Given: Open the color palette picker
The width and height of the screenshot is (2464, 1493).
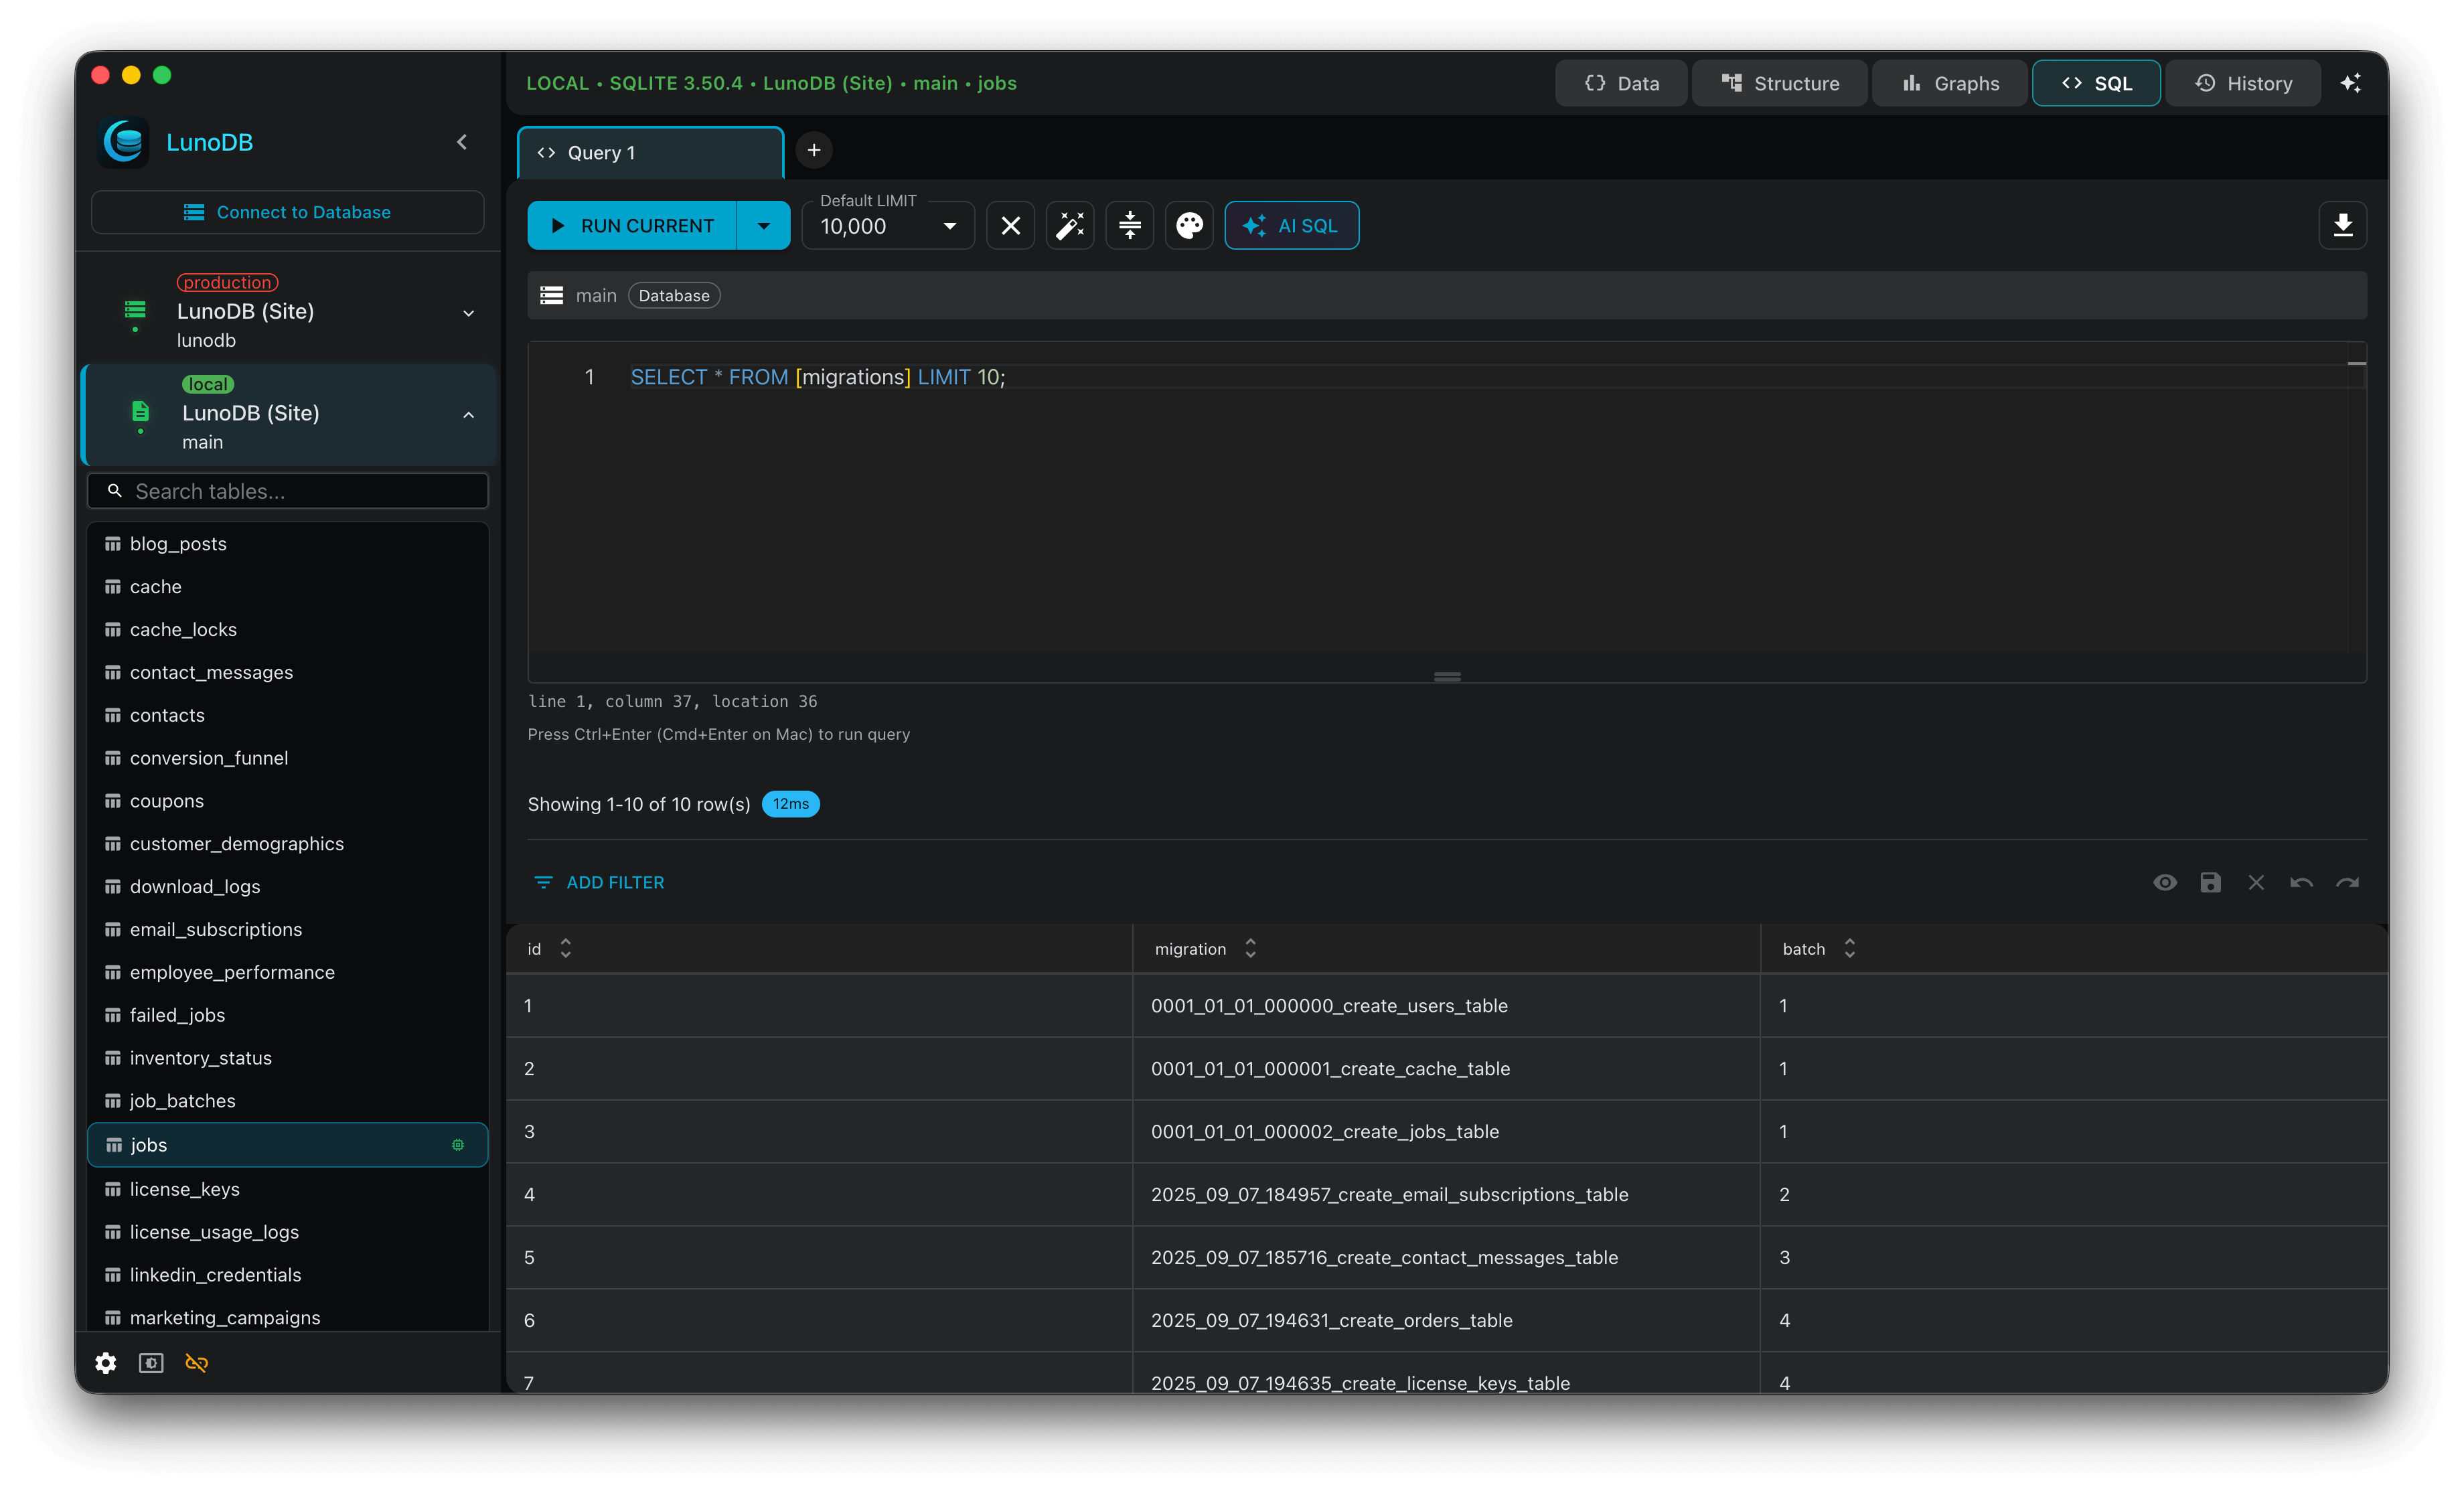Looking at the screenshot, I should click(1188, 225).
